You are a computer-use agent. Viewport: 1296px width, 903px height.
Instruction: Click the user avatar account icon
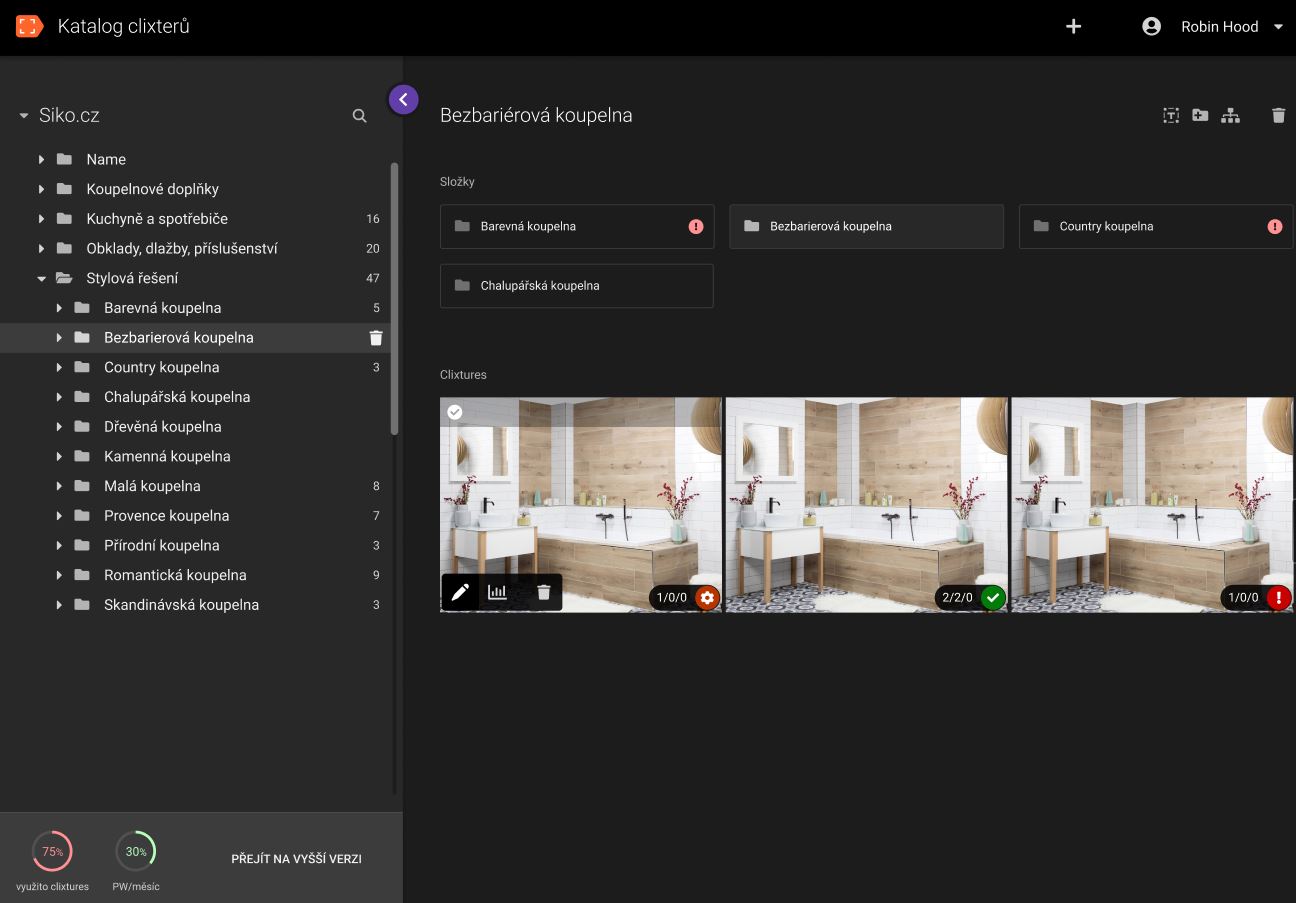1151,27
